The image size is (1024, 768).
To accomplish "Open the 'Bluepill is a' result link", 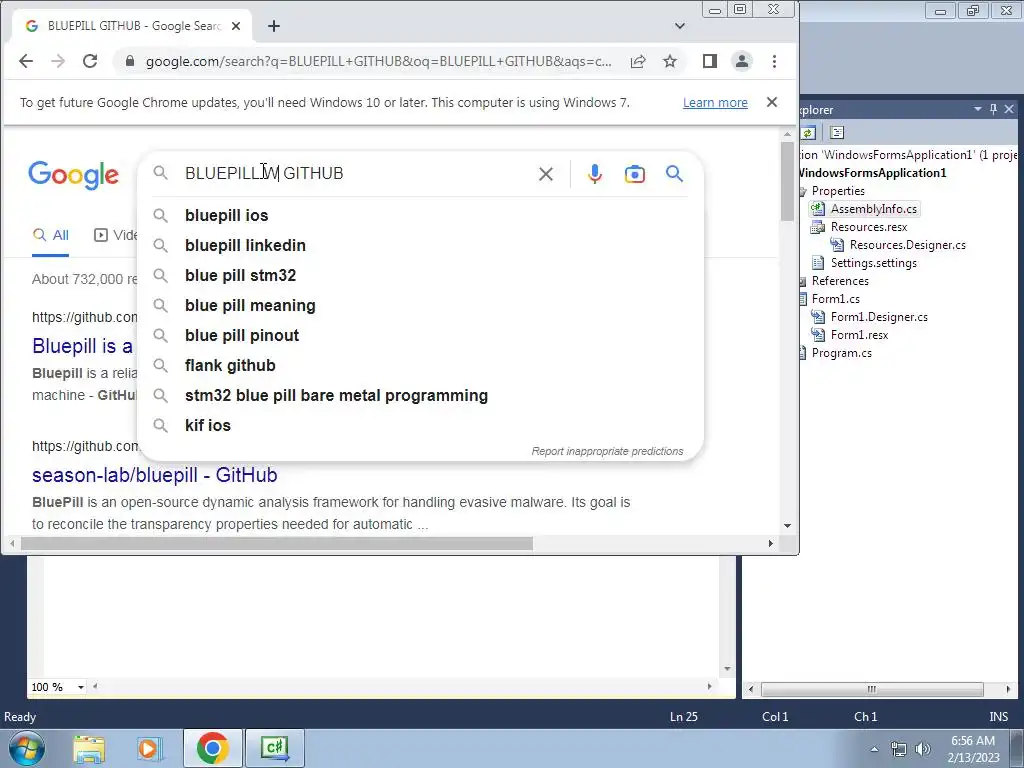I will pos(82,346).
